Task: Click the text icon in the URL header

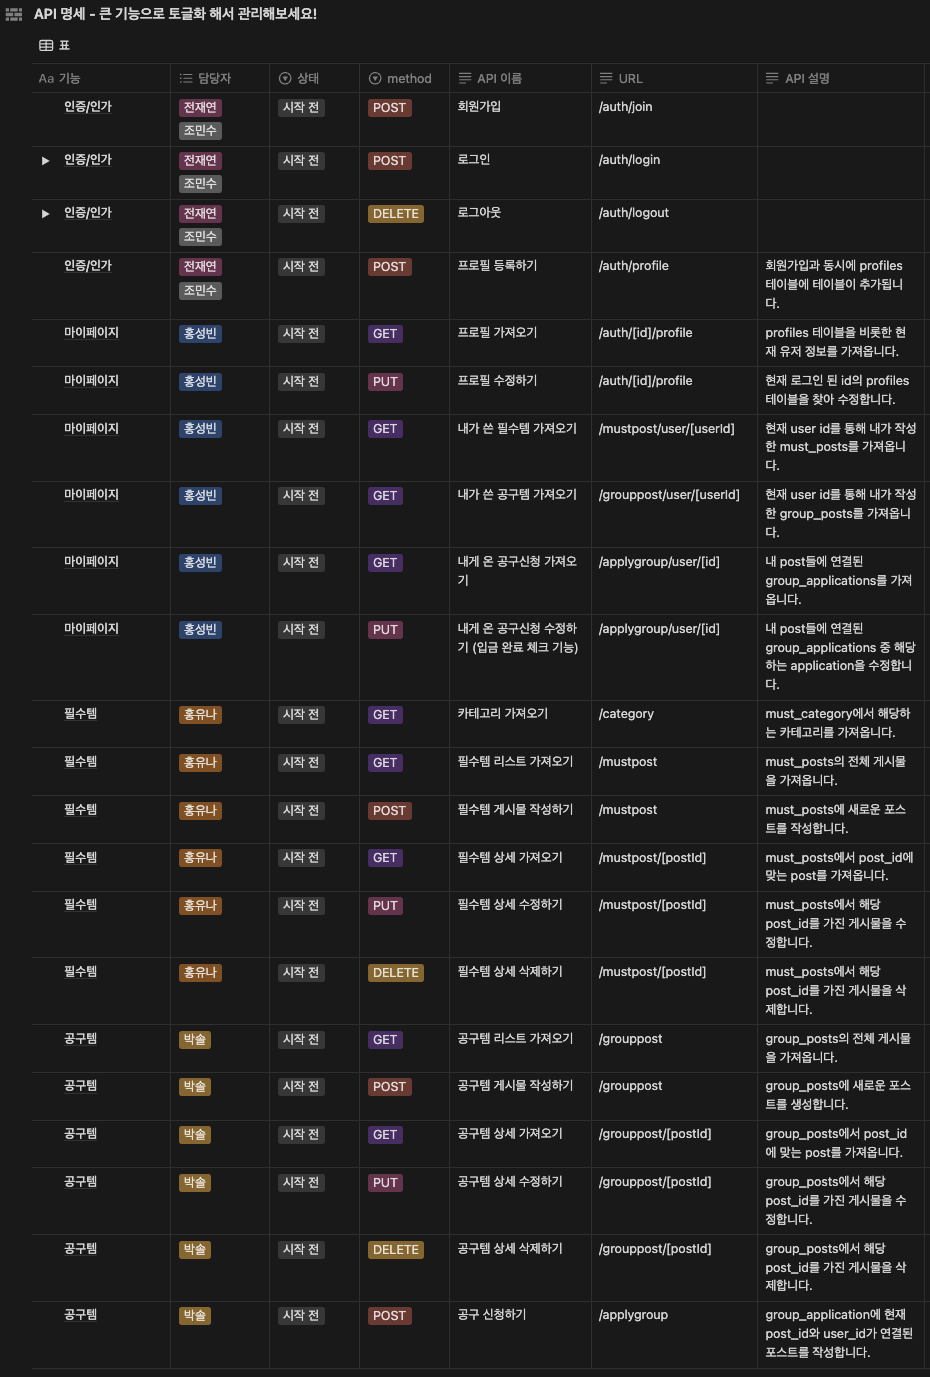Action: pos(606,78)
